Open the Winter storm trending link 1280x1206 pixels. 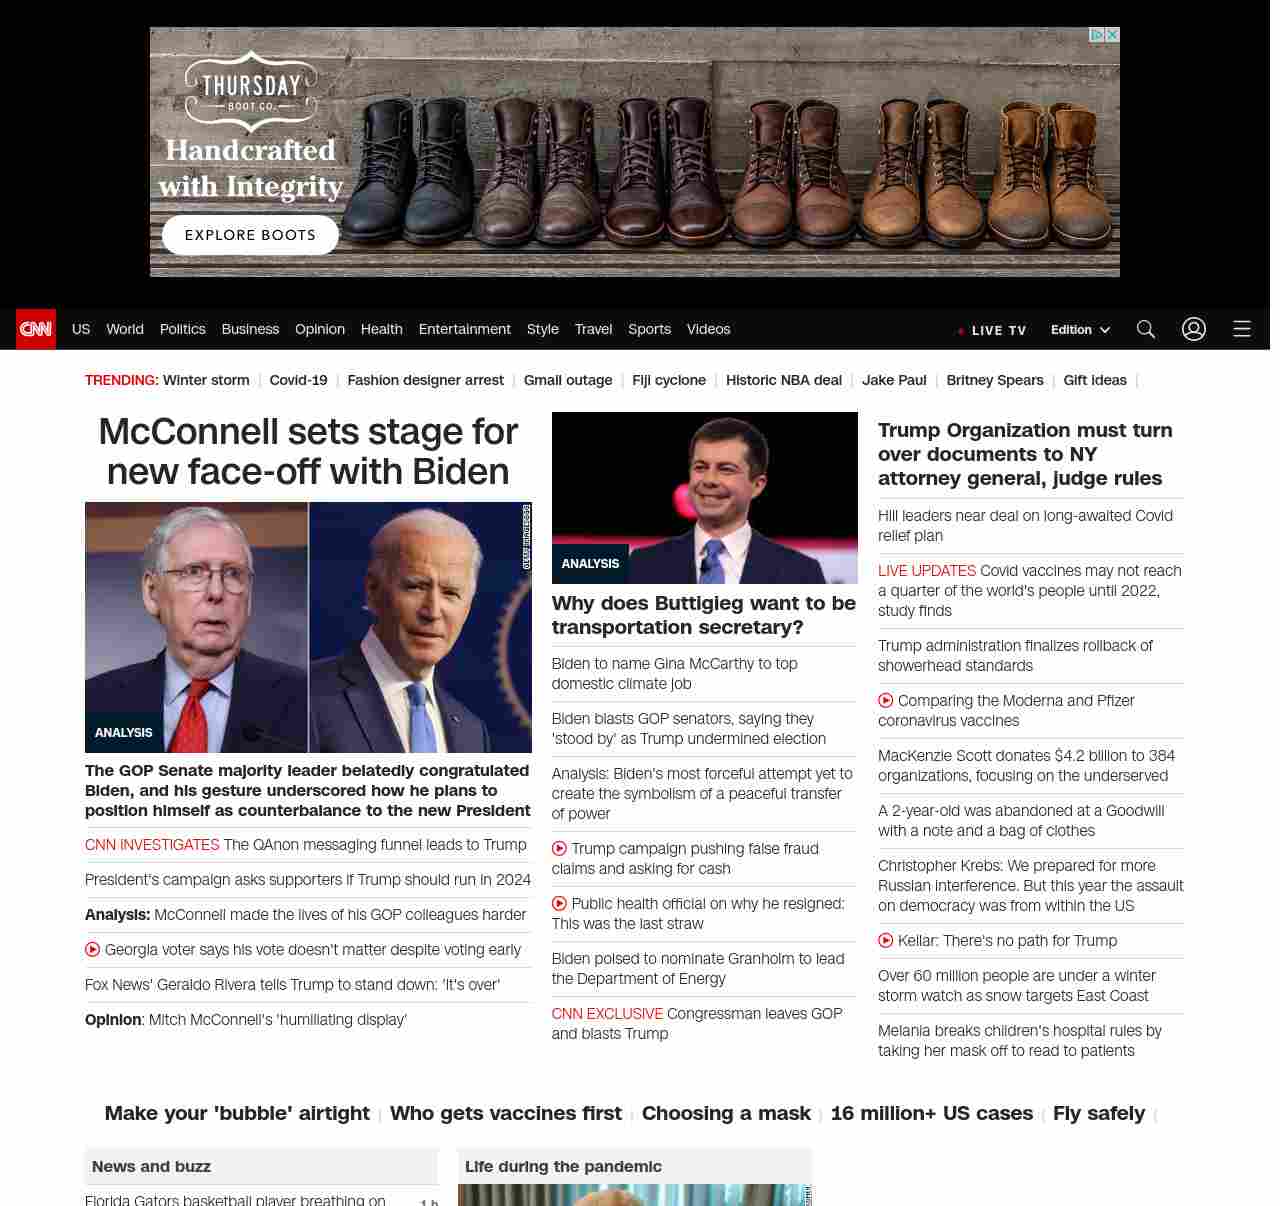[206, 380]
